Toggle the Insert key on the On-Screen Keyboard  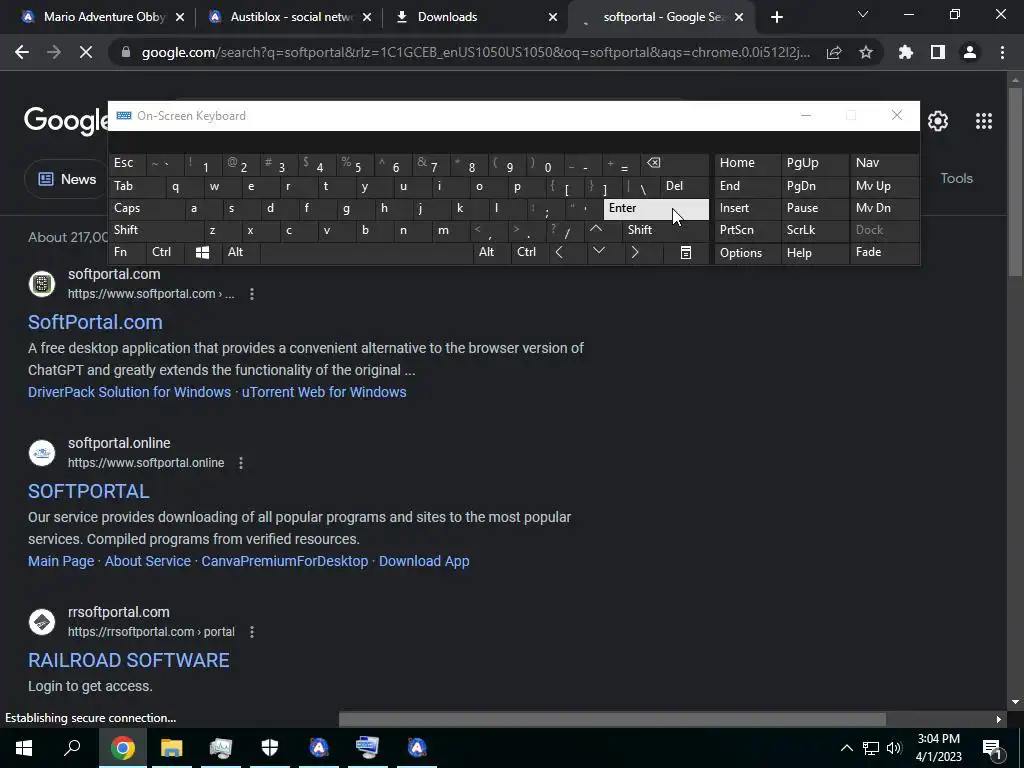[748, 209]
